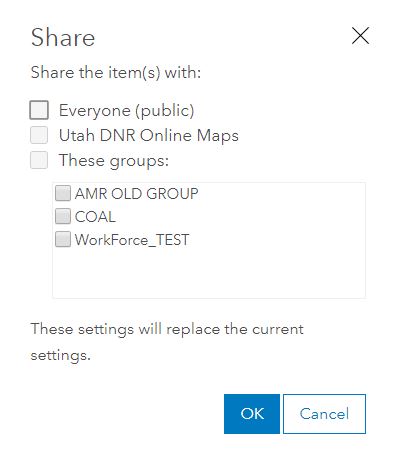Click the AMR OLD GROUP label text
Image resolution: width=396 pixels, height=450 pixels.
pos(137,194)
